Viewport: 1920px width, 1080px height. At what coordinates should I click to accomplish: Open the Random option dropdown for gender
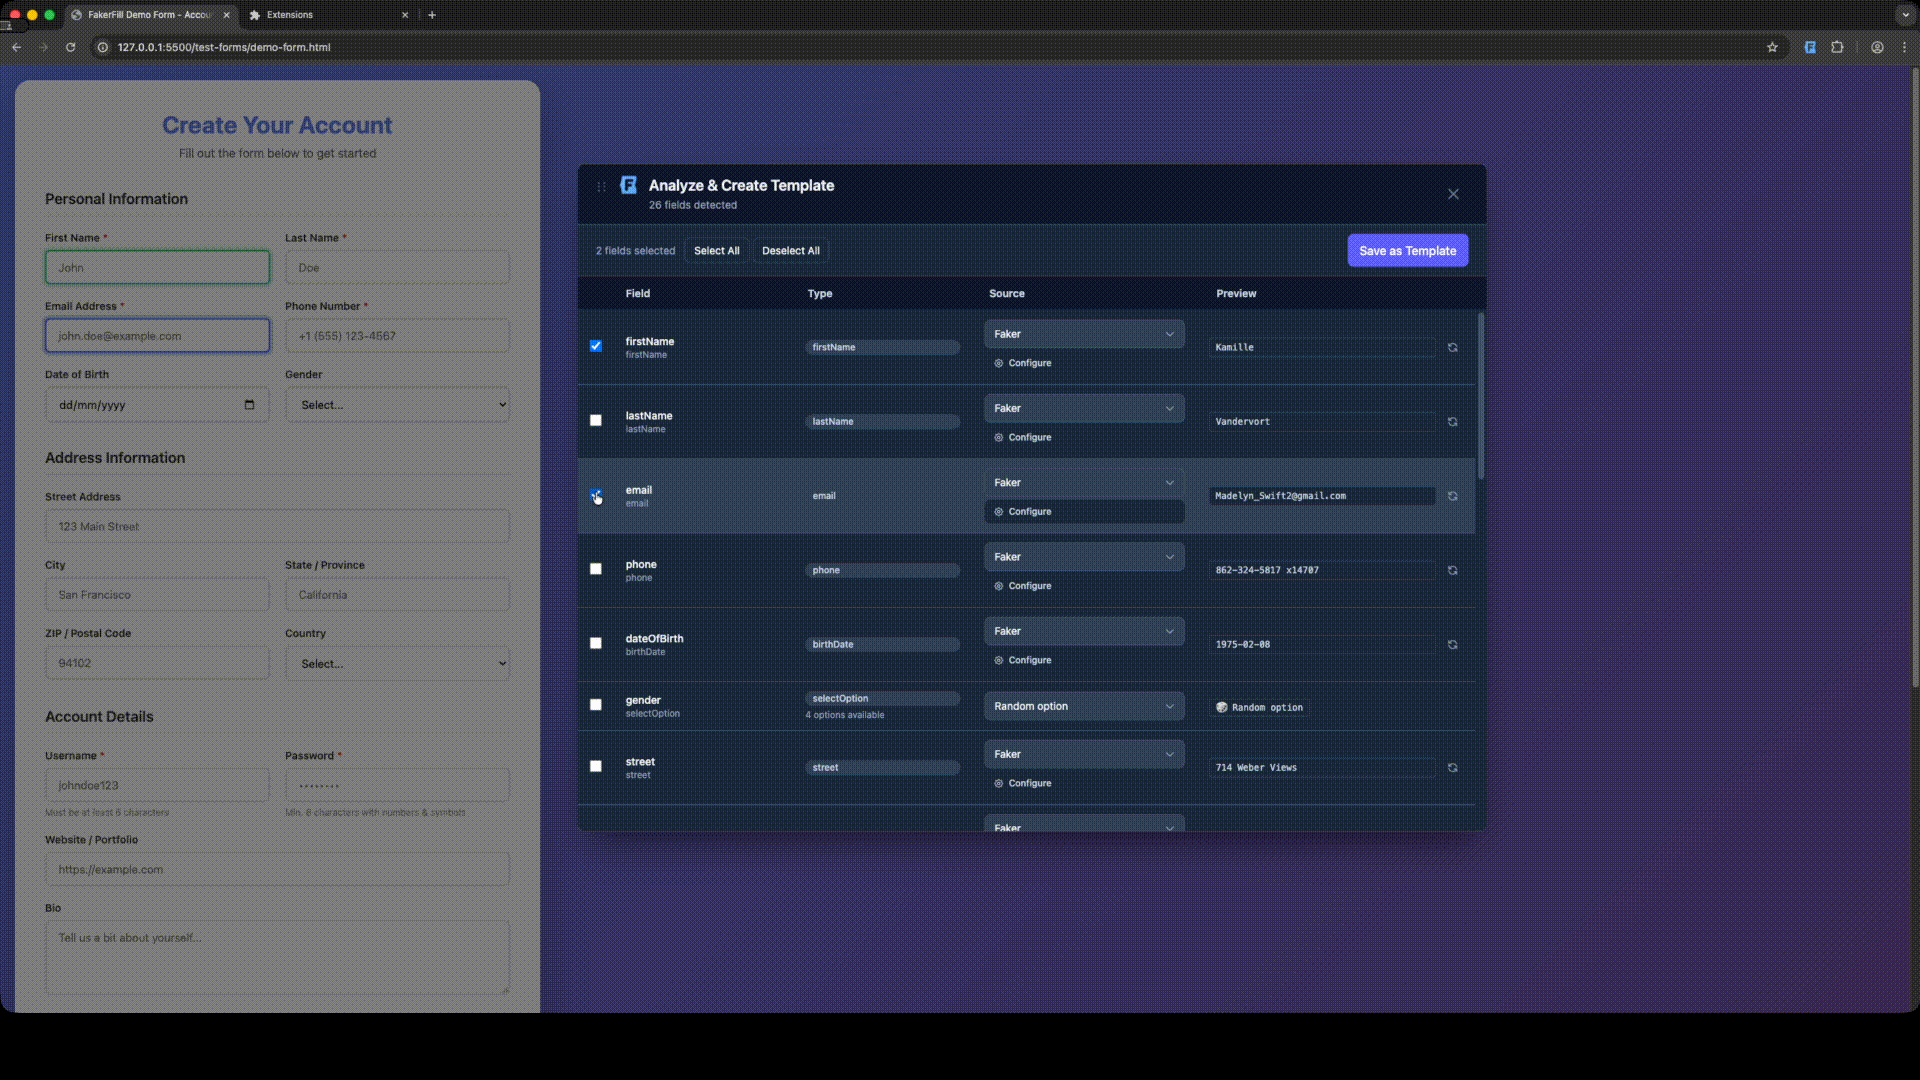[1083, 706]
